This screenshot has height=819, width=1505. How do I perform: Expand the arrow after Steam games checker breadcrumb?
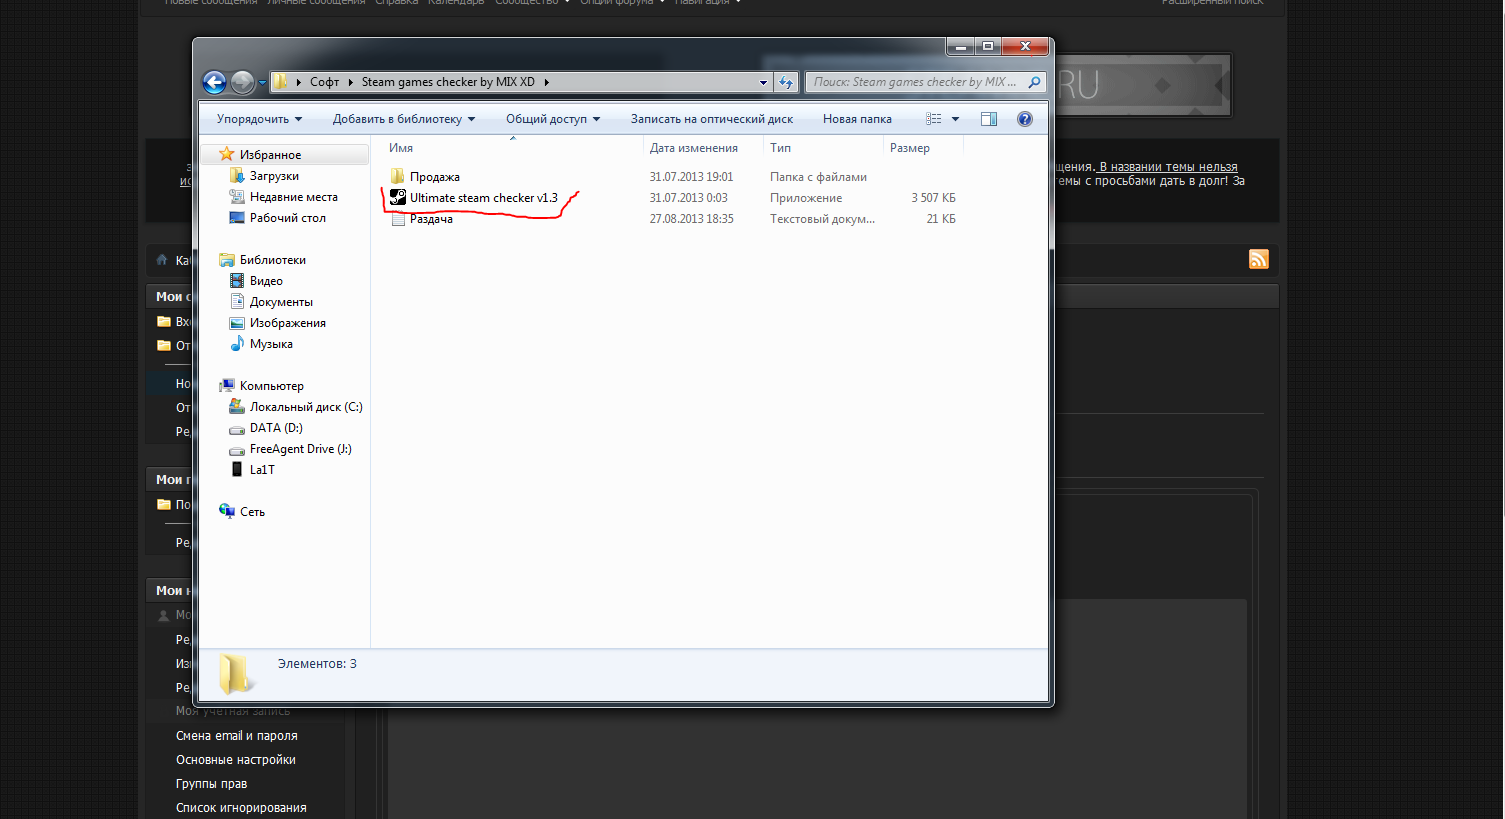point(546,82)
